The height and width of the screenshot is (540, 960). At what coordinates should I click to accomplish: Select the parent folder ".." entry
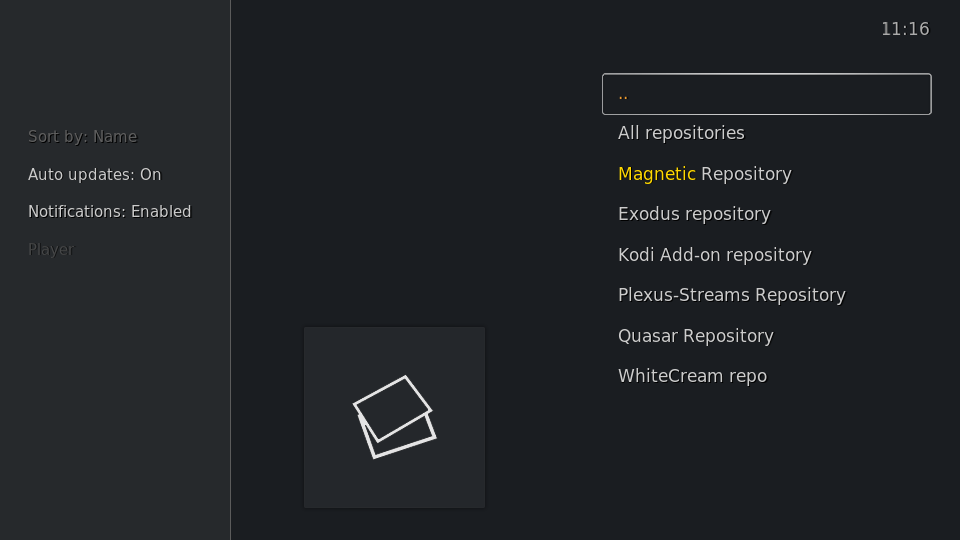tap(767, 94)
